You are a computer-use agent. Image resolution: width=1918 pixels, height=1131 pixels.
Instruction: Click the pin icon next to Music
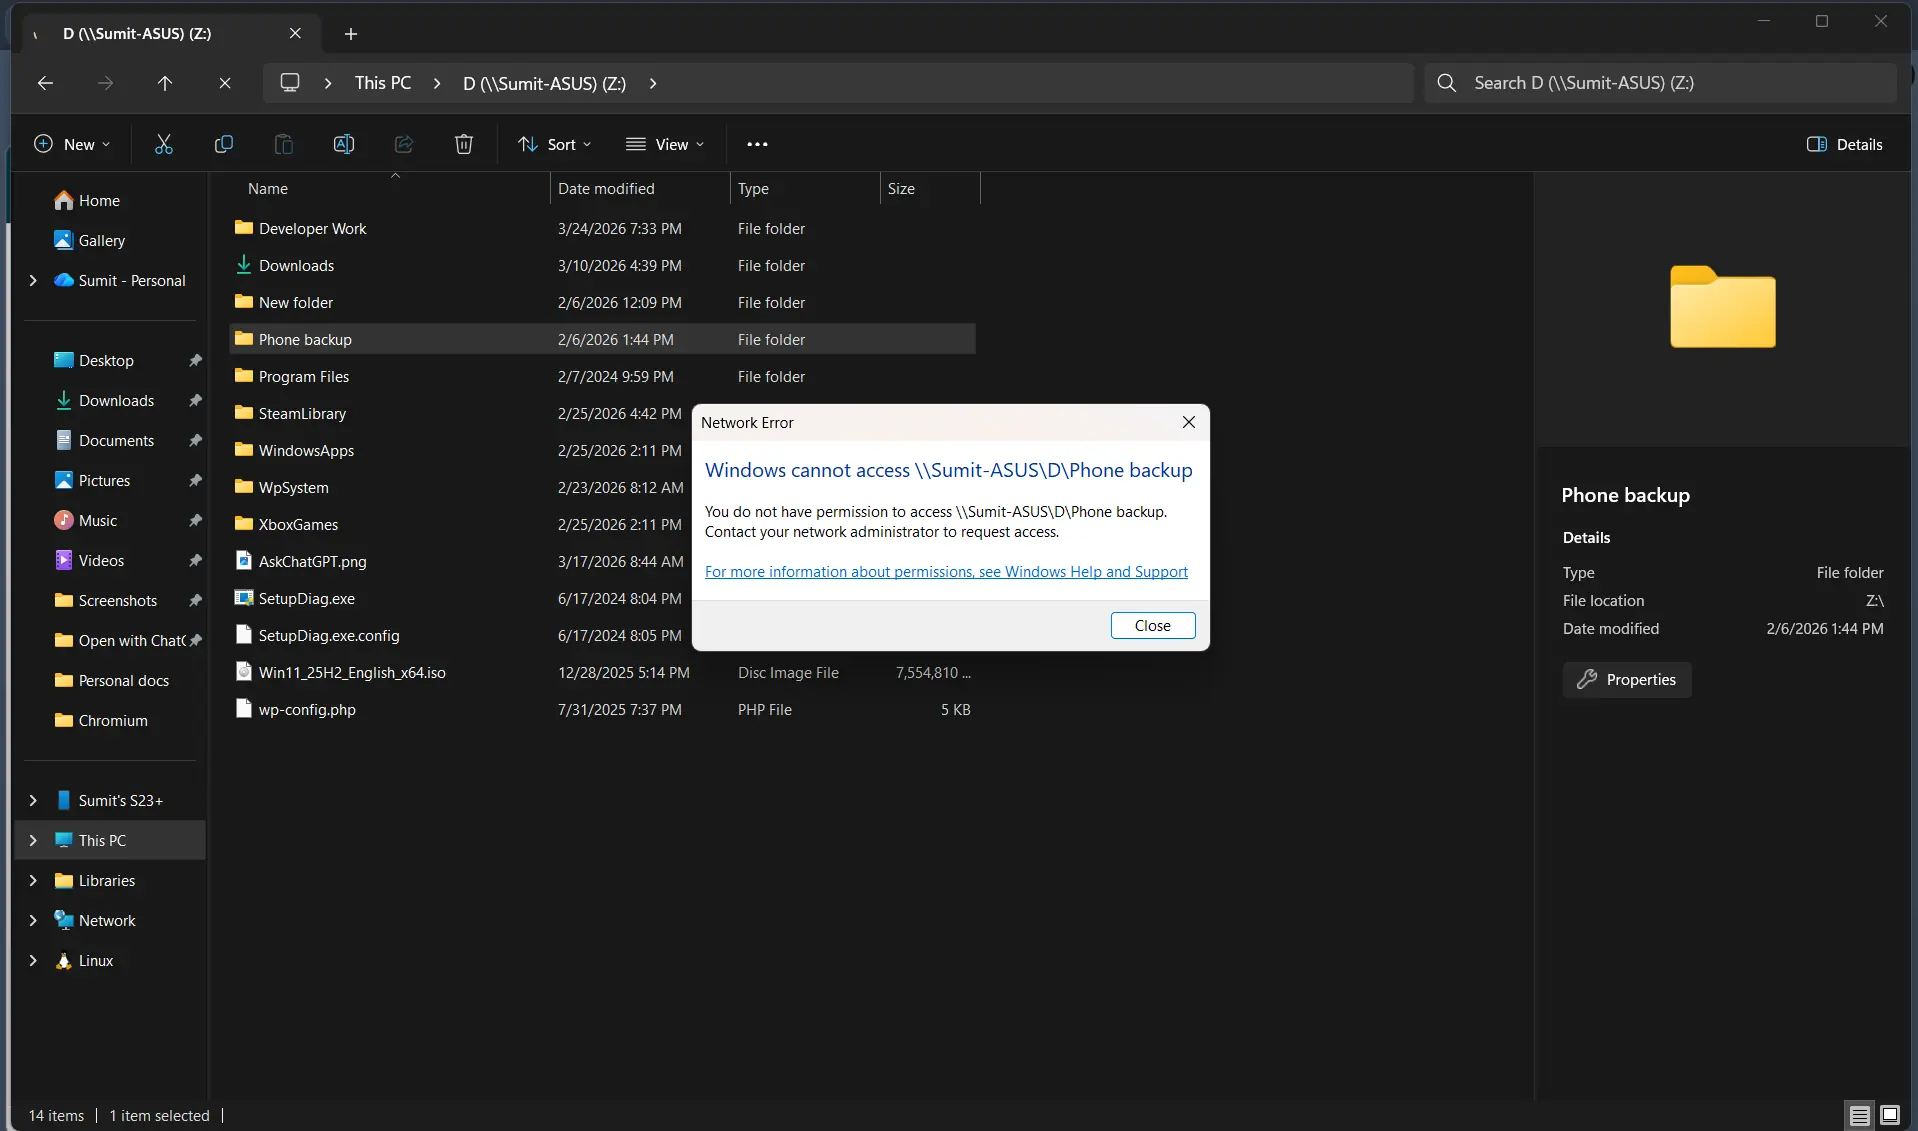[195, 520]
